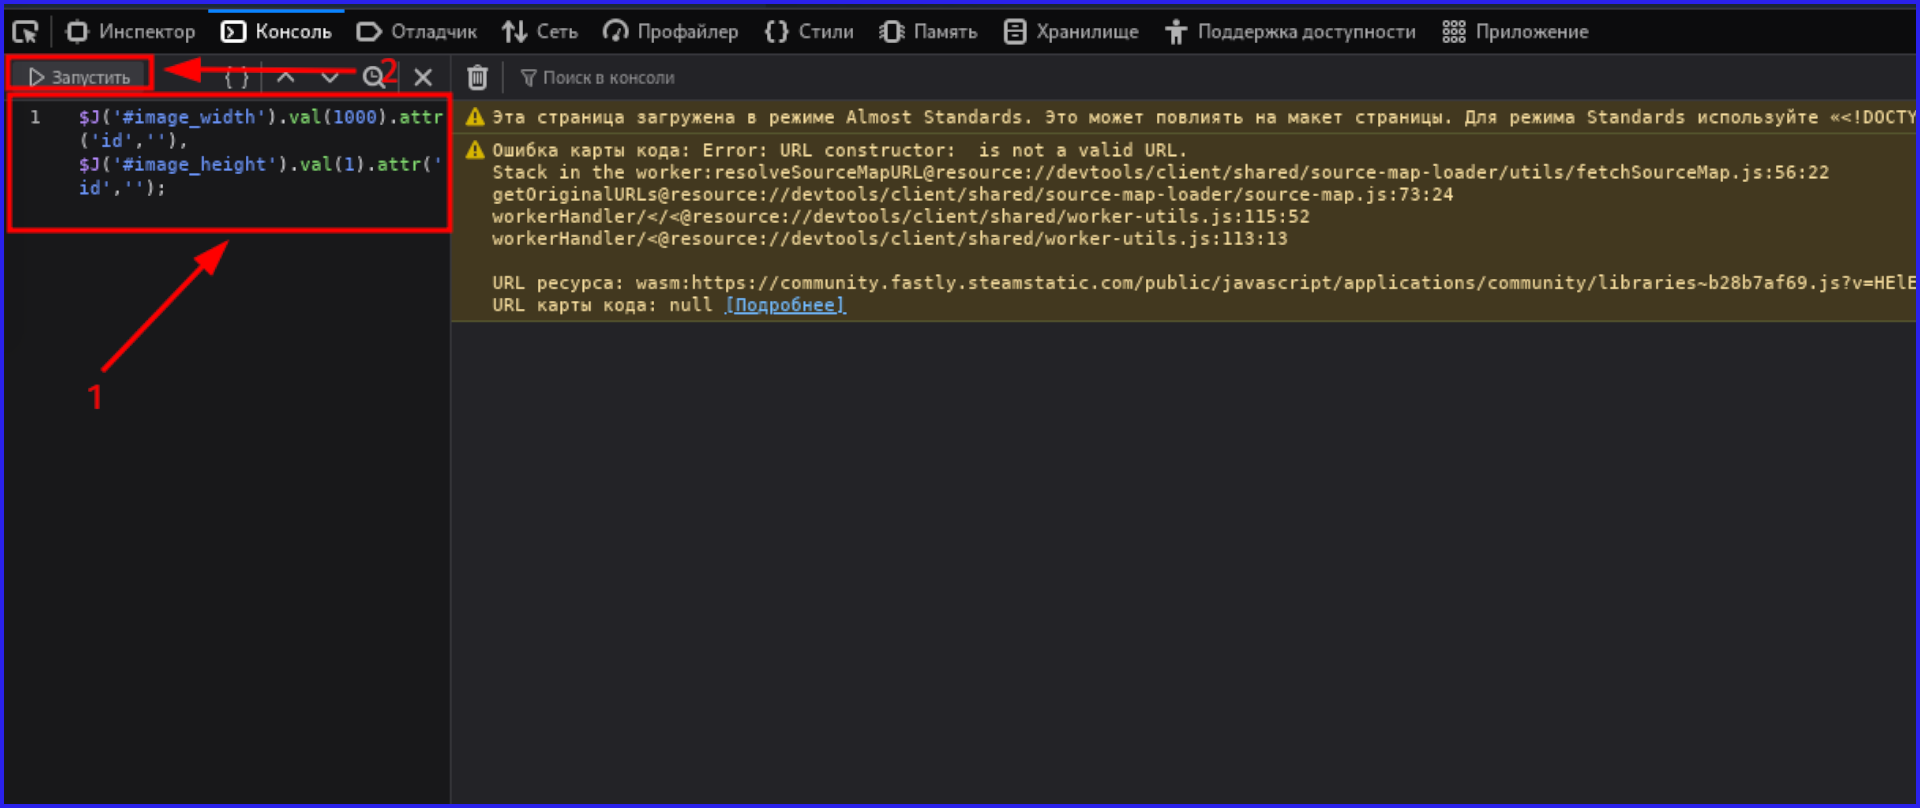The height and width of the screenshot is (808, 1920).
Task: Activate the element picker tool
Action: [25, 32]
